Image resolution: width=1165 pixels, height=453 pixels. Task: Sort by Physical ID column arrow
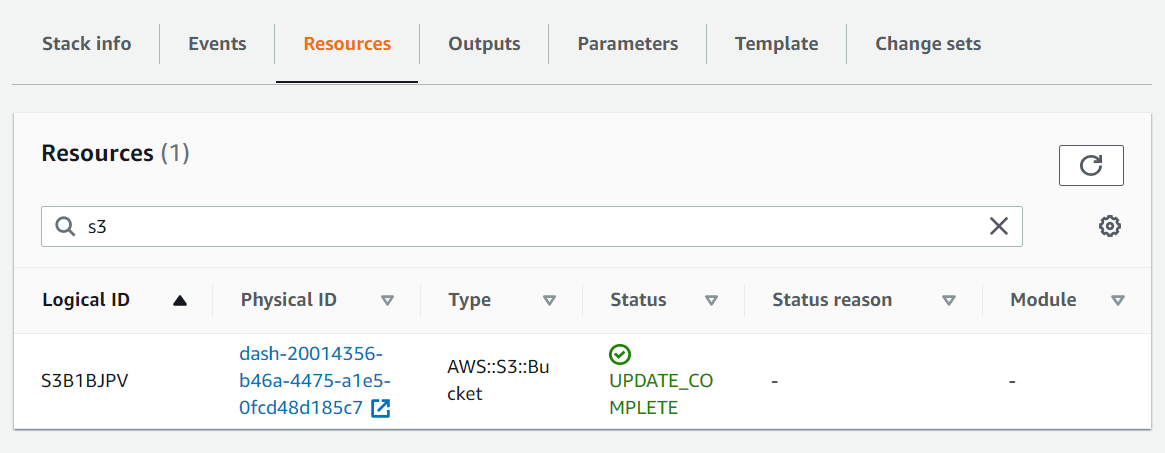(387, 300)
